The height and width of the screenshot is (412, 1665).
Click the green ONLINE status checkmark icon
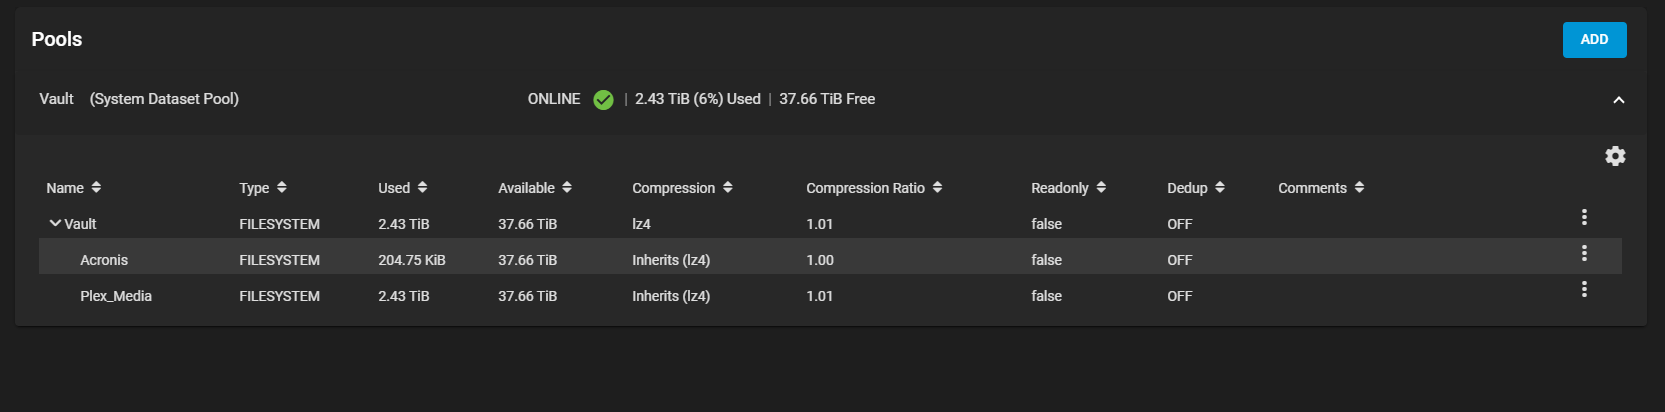click(x=603, y=99)
